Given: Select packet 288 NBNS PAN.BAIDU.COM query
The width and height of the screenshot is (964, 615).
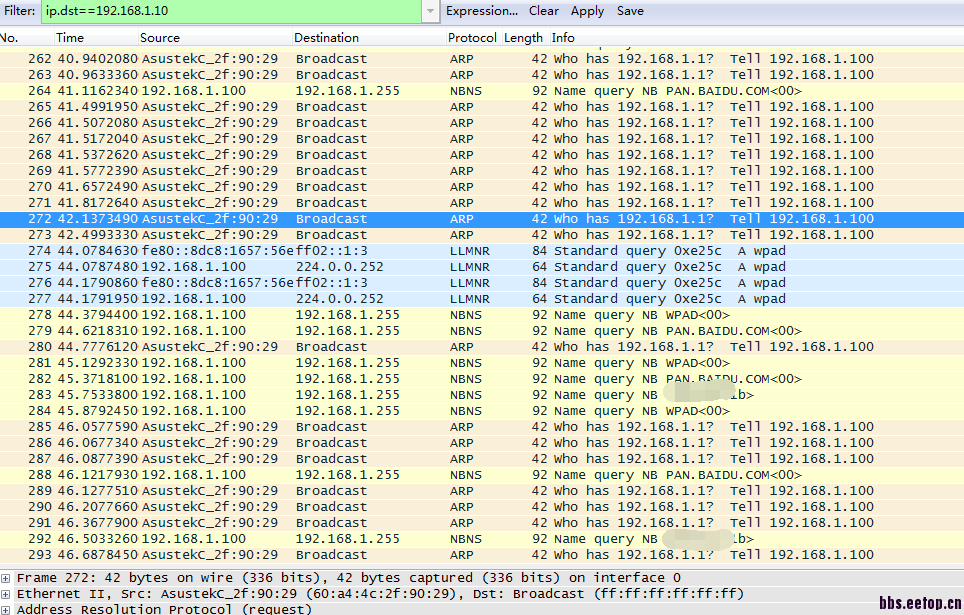Looking at the screenshot, I should [x=482, y=475].
